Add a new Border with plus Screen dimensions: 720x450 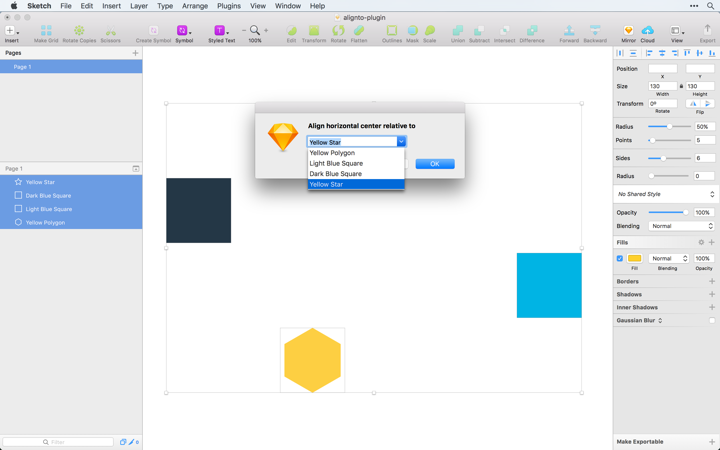712,281
